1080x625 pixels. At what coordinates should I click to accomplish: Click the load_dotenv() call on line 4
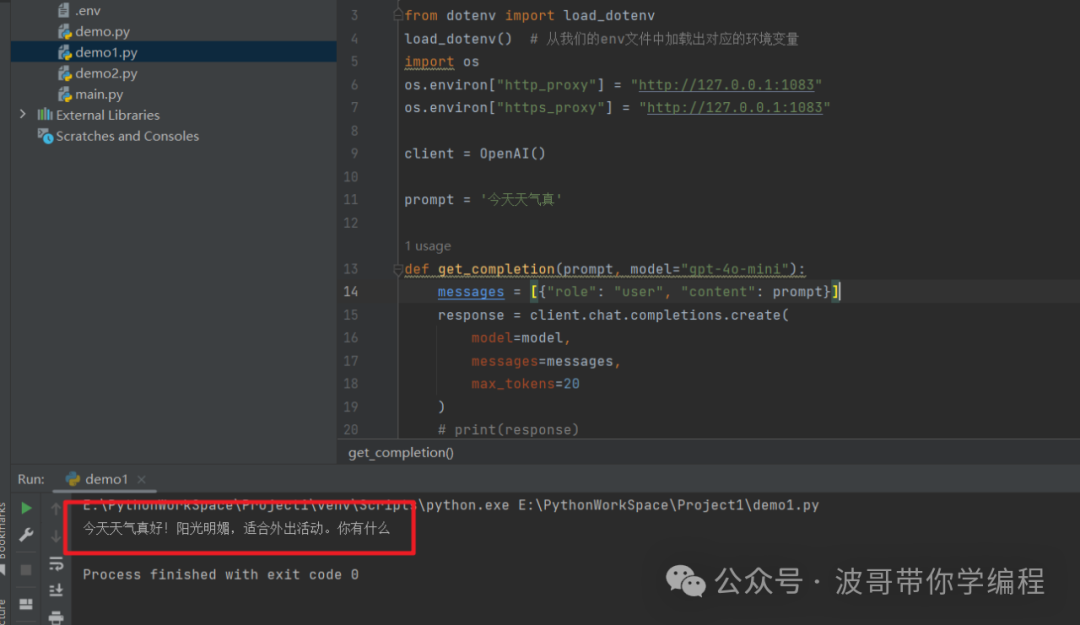[x=458, y=39]
